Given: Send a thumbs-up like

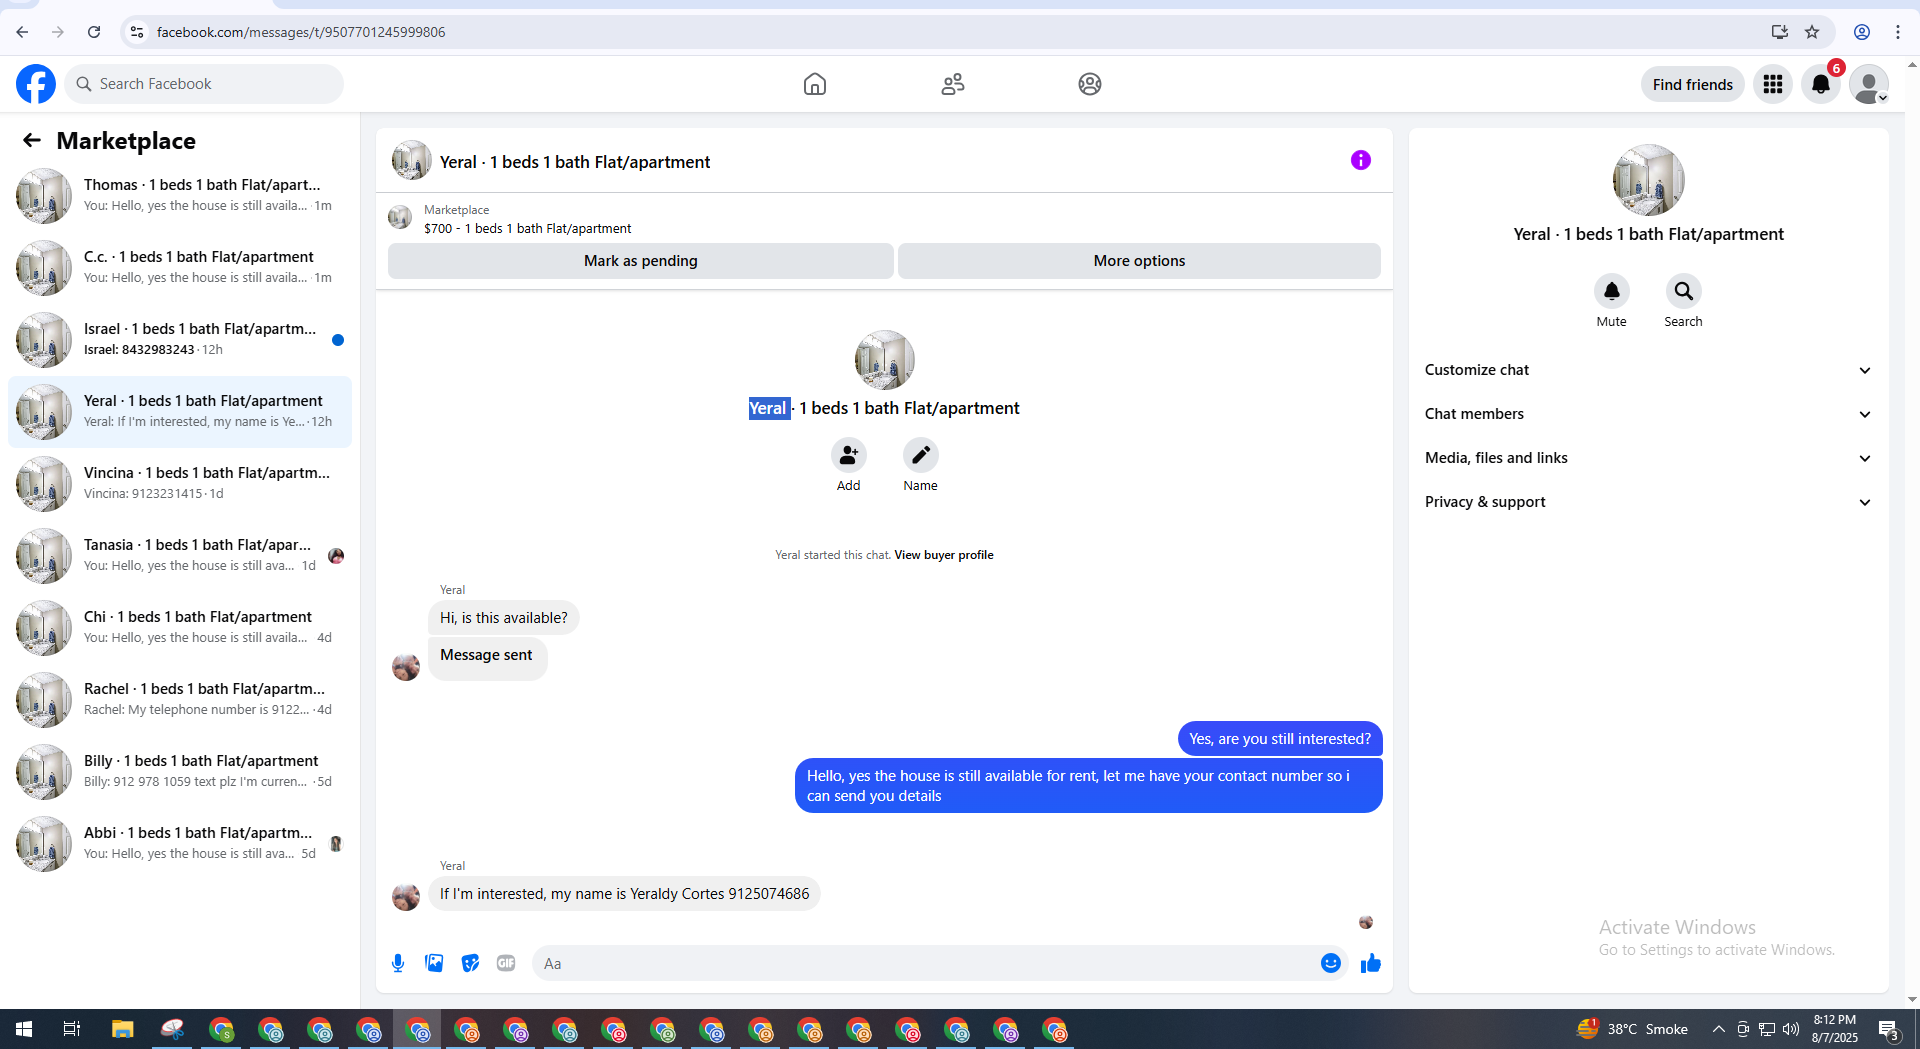Looking at the screenshot, I should pos(1371,963).
